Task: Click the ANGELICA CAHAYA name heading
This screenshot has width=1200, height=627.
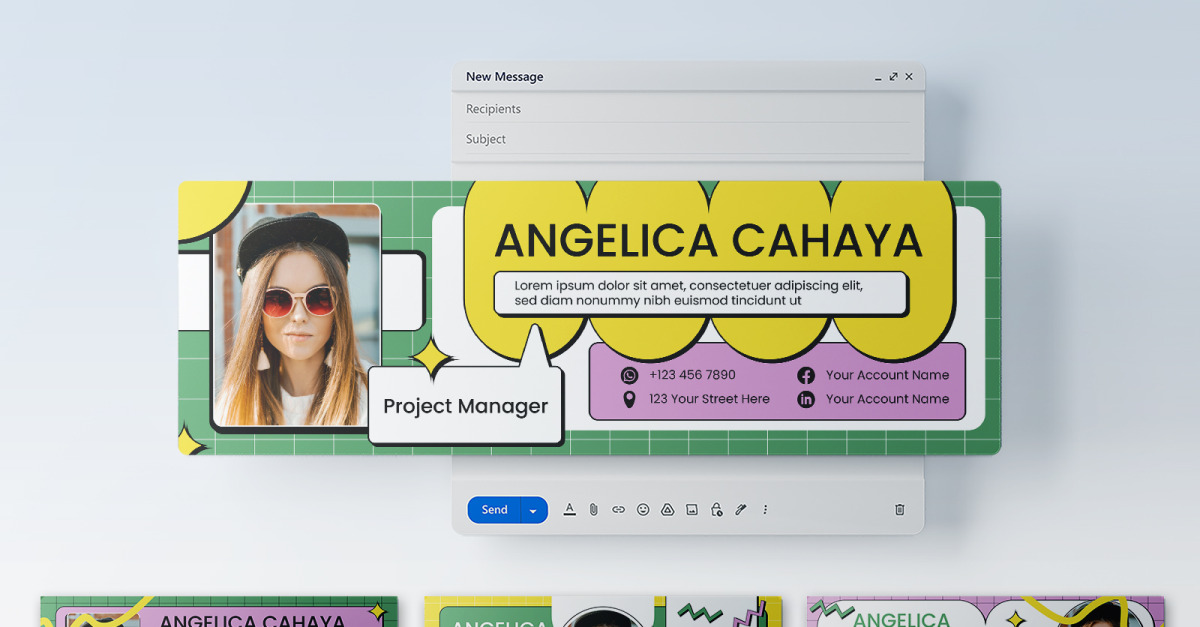Action: click(x=708, y=241)
